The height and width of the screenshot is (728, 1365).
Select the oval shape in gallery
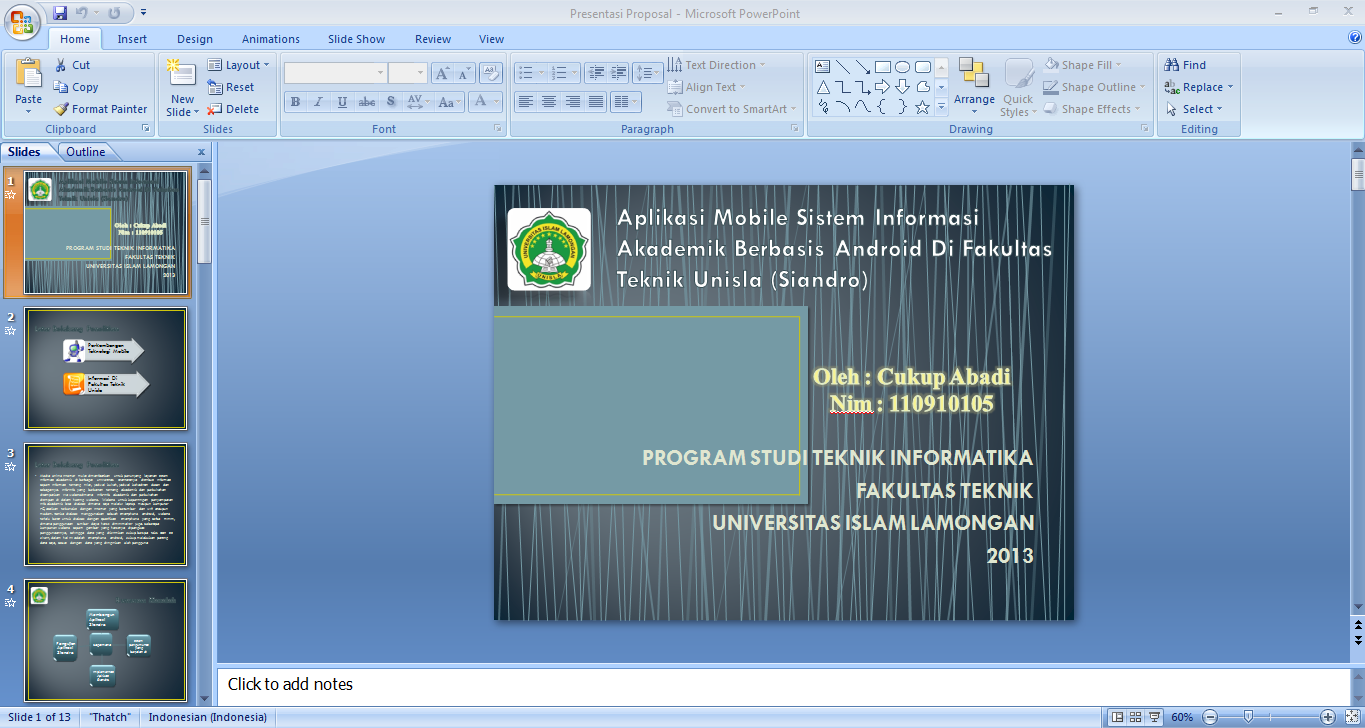902,67
